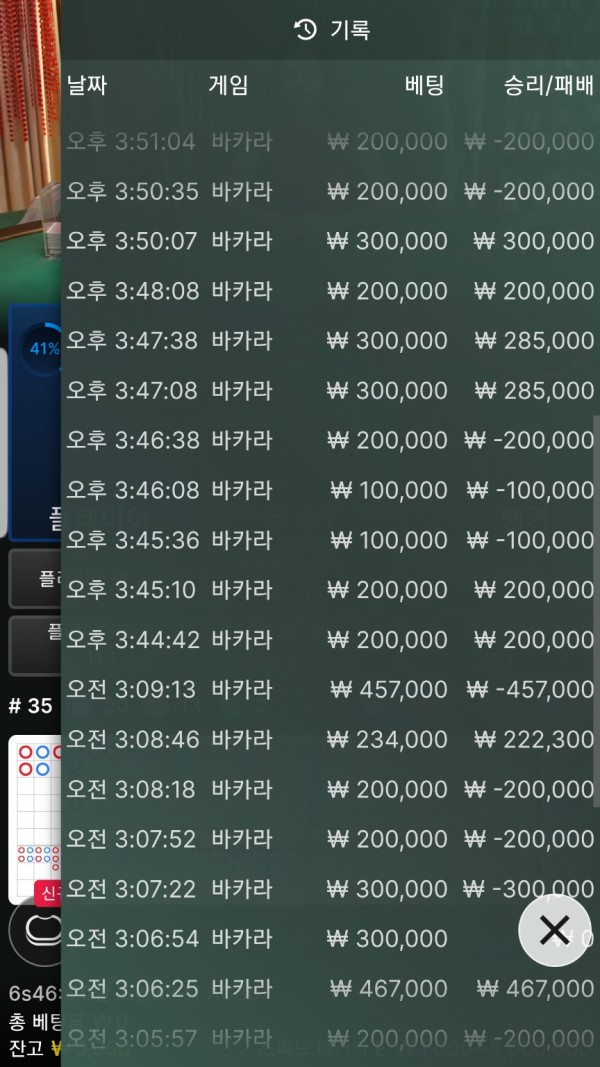Image resolution: width=600 pixels, height=1067 pixels.
Task: Select the 오전 3:09:13 record with ₩457,000 bet
Action: 330,689
